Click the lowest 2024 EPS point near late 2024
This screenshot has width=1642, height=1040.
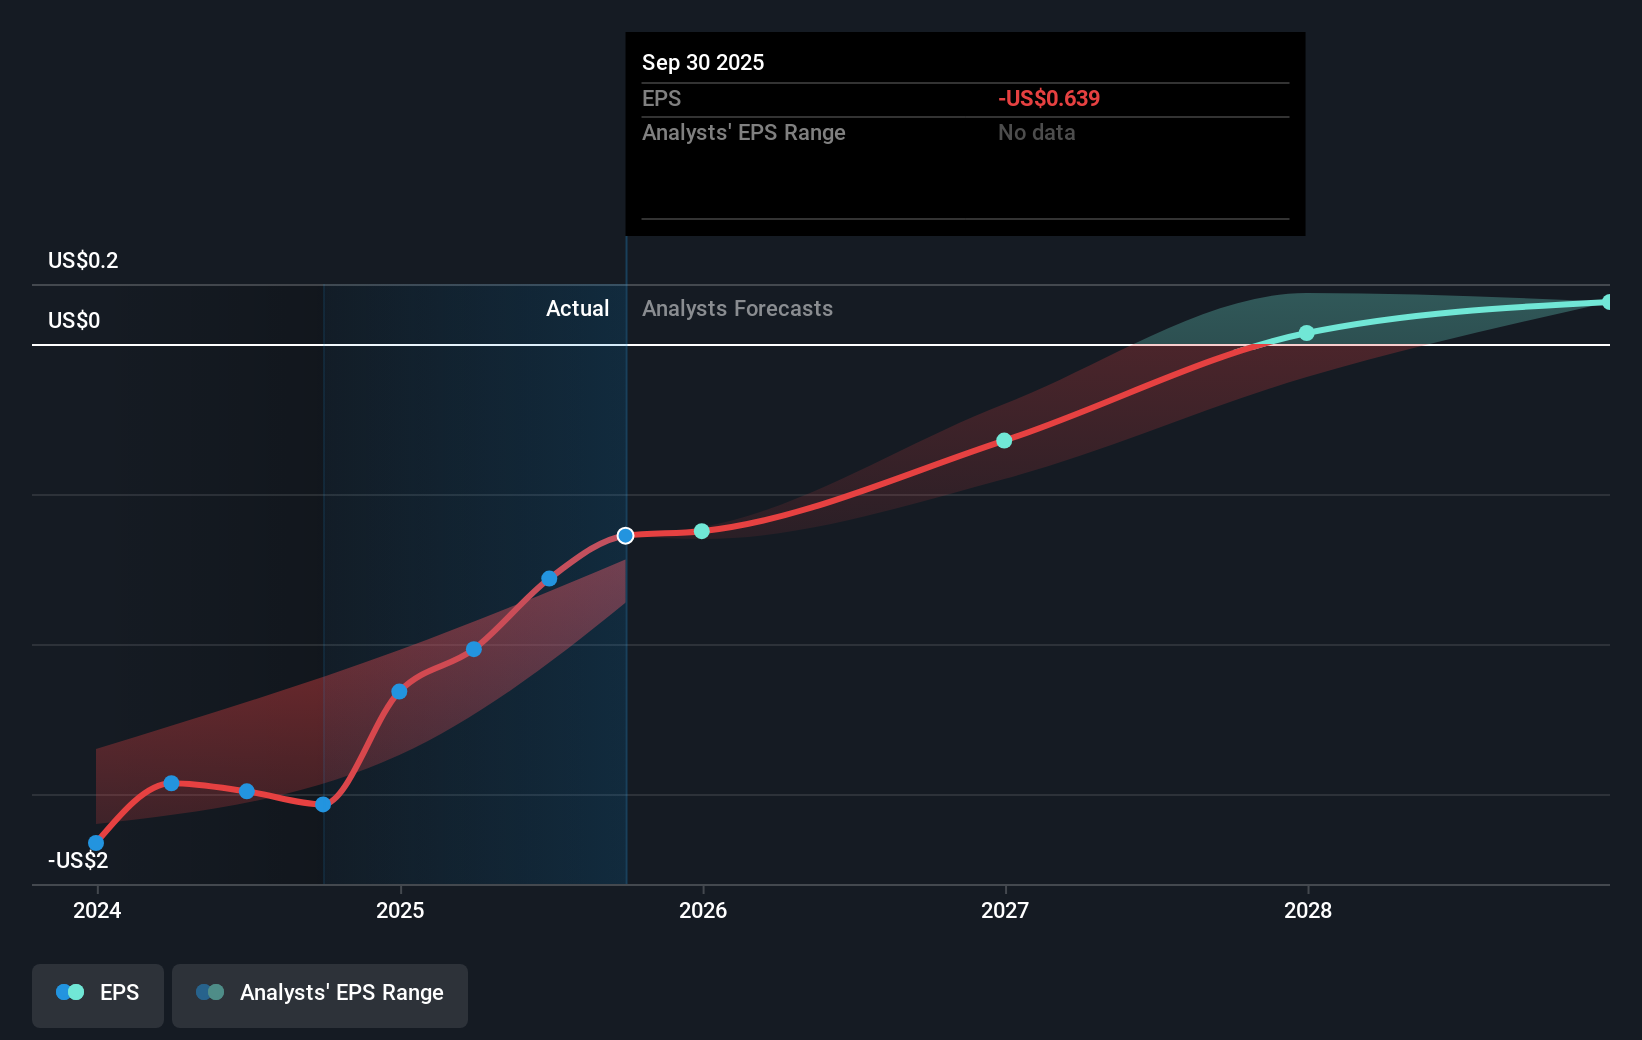[x=323, y=804]
